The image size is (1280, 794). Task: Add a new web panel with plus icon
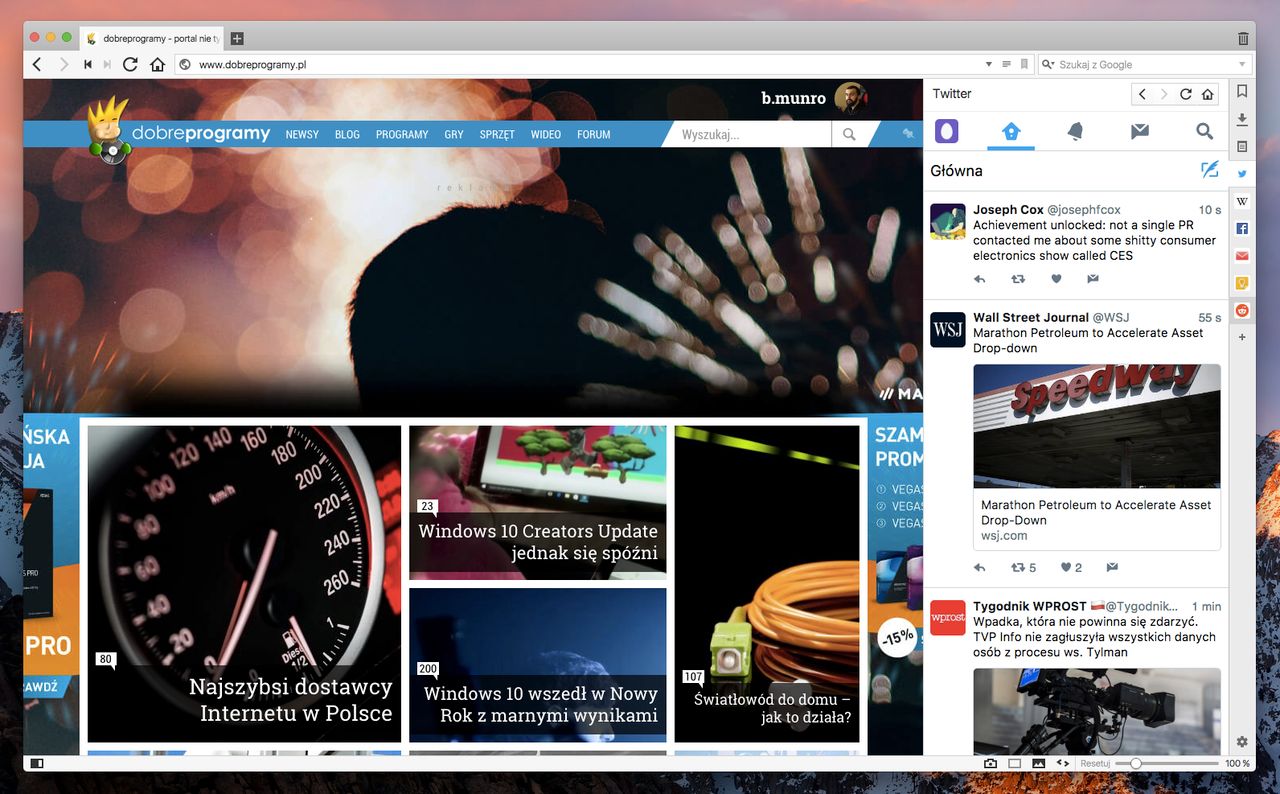coord(1242,337)
